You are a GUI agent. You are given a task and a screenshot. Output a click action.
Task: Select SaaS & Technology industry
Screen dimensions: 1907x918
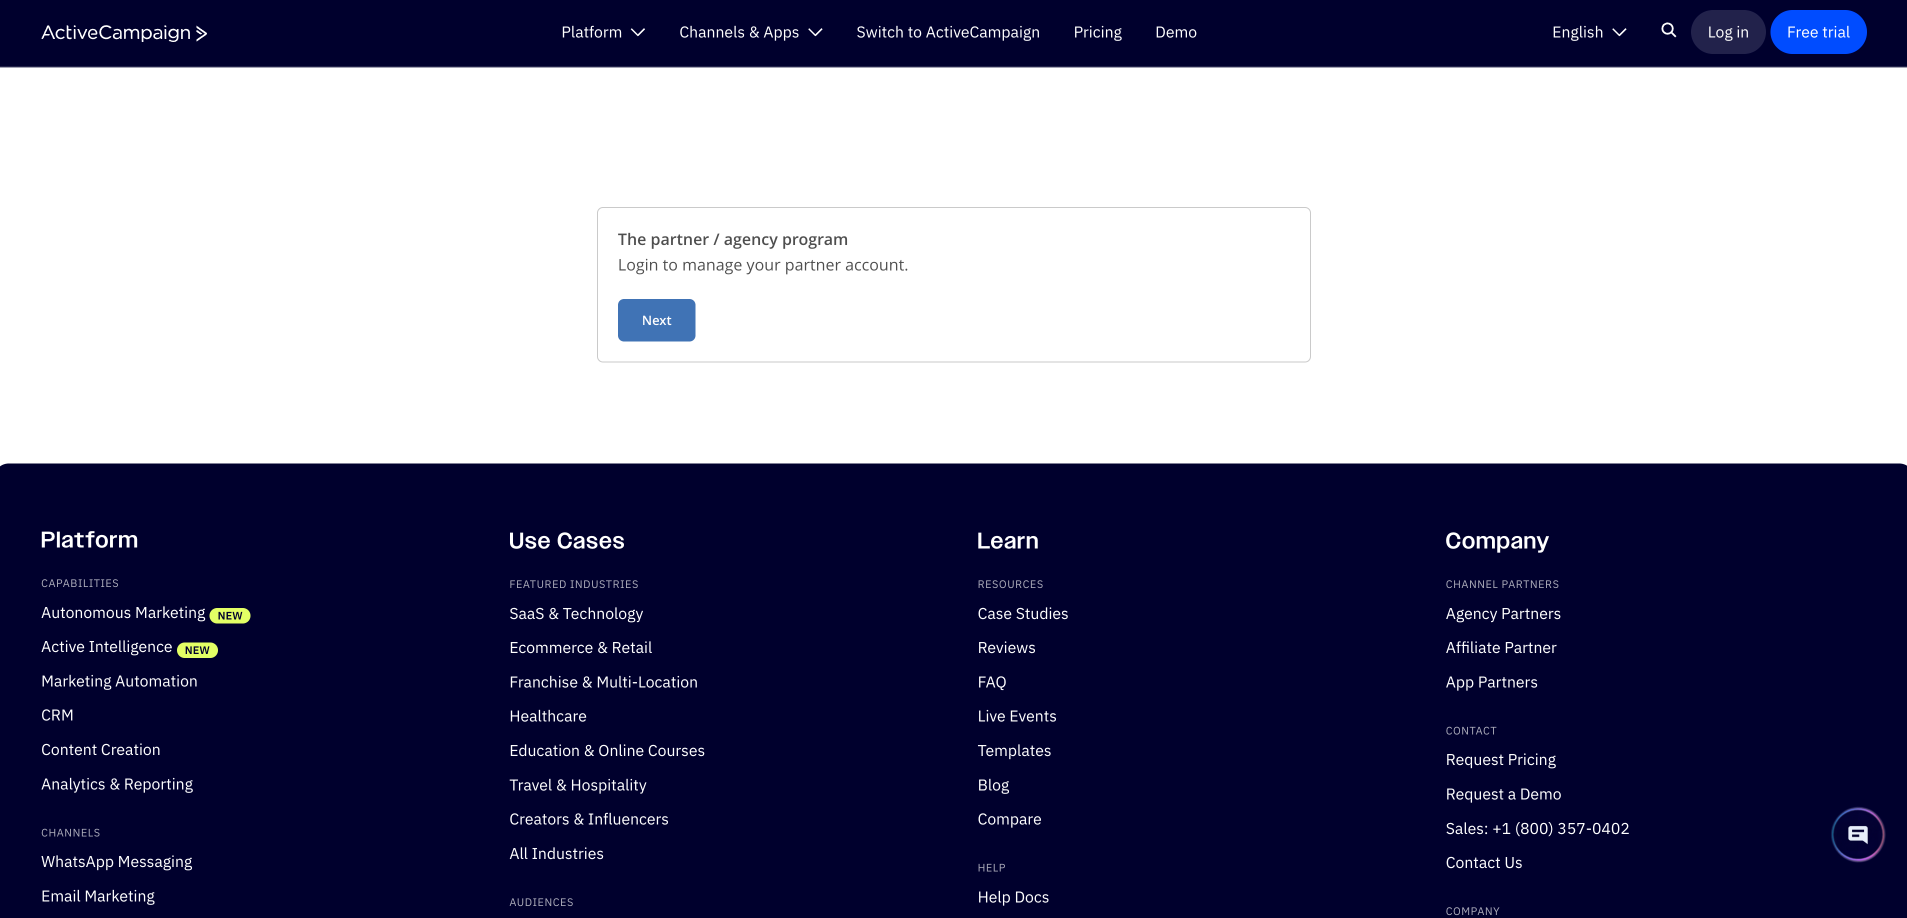coord(576,614)
